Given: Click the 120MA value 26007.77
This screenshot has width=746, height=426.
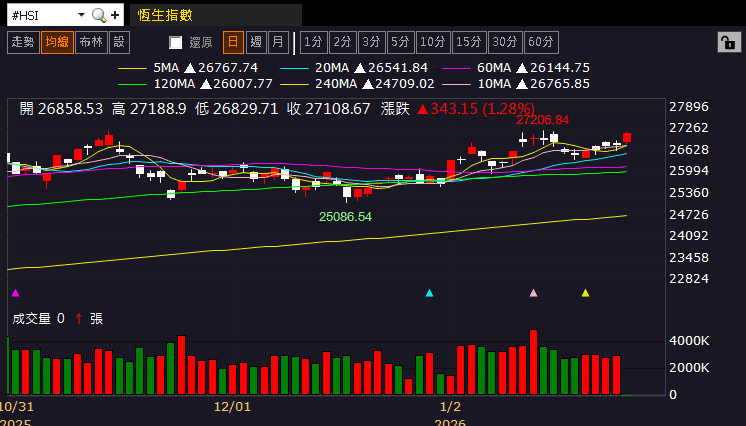Looking at the screenshot, I should click(243, 84).
